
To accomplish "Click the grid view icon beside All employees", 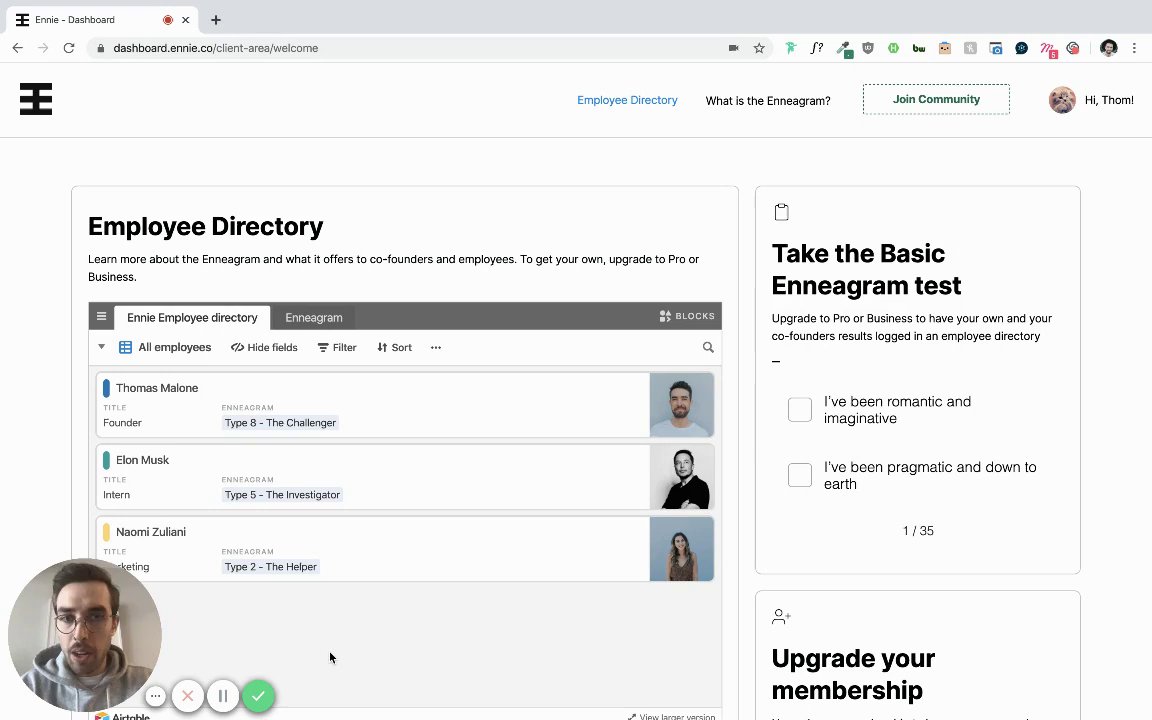I will (126, 348).
